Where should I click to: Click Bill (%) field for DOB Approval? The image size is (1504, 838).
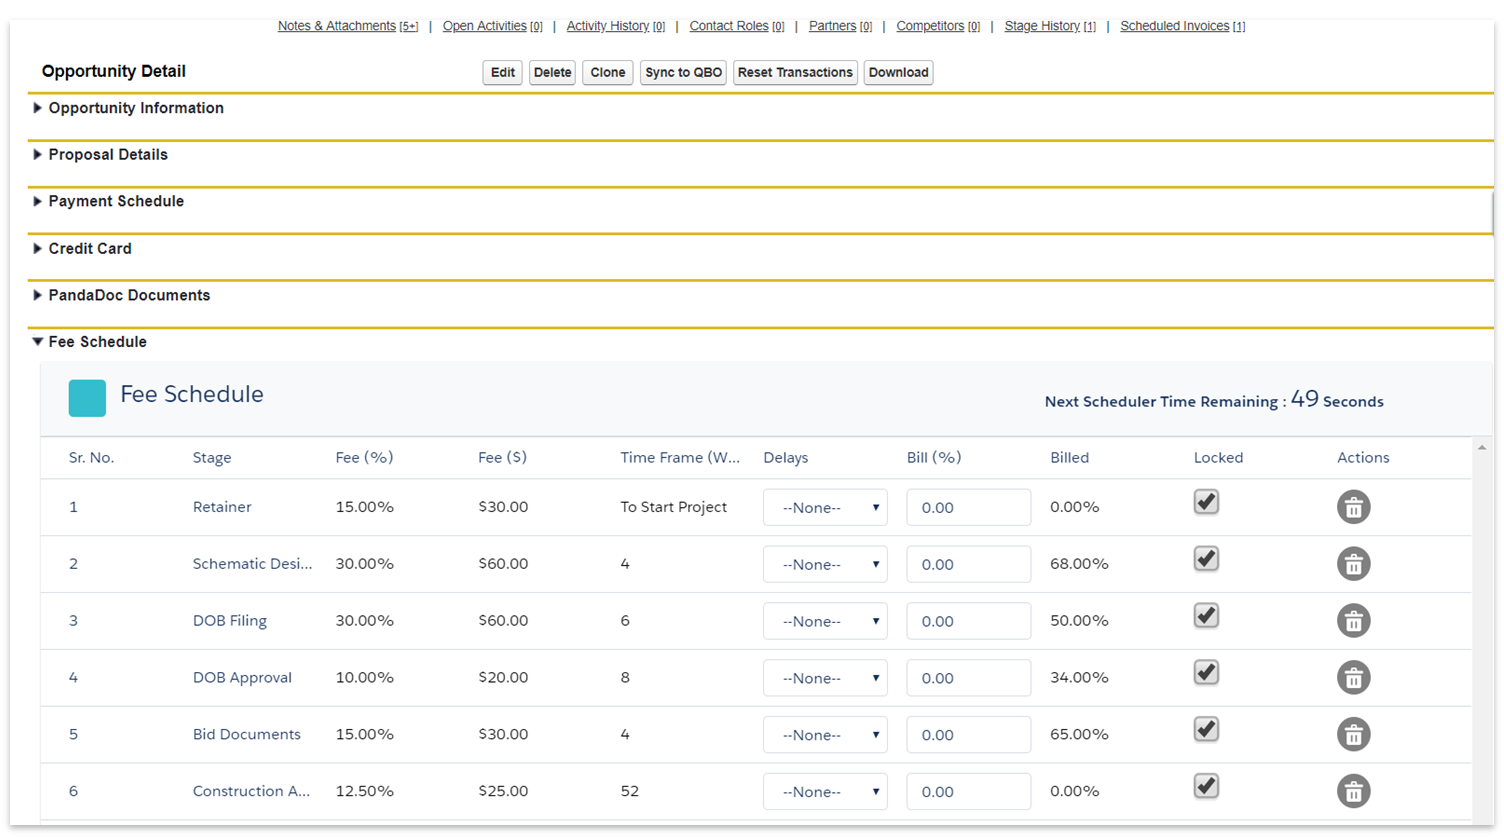coord(968,678)
